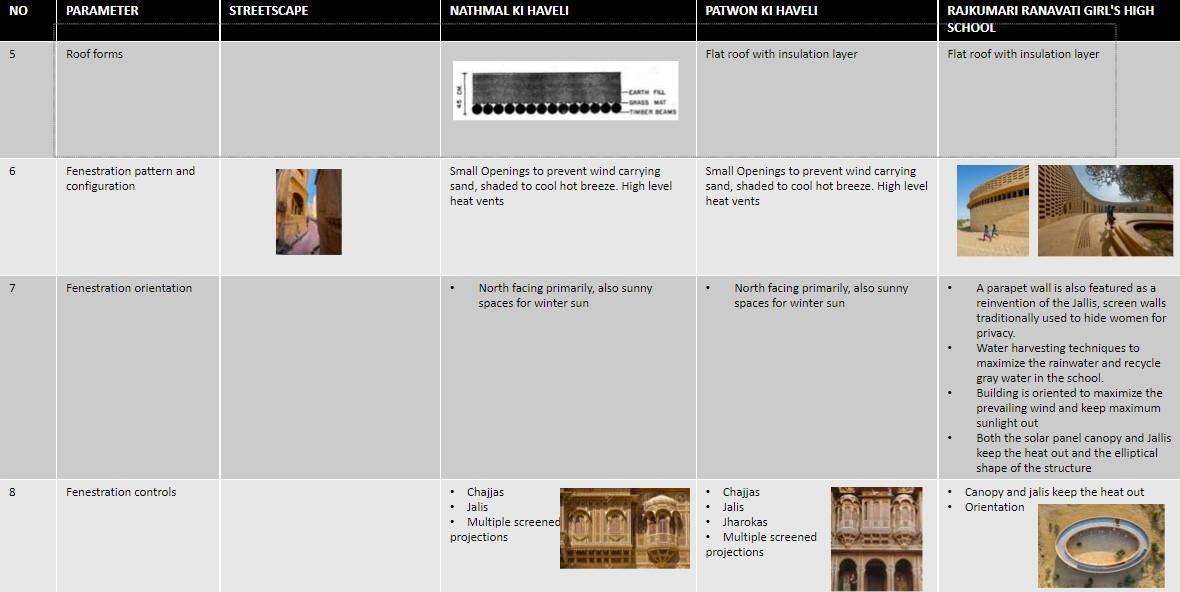Select row number 6 cell
The image size is (1180, 592).
point(28,217)
